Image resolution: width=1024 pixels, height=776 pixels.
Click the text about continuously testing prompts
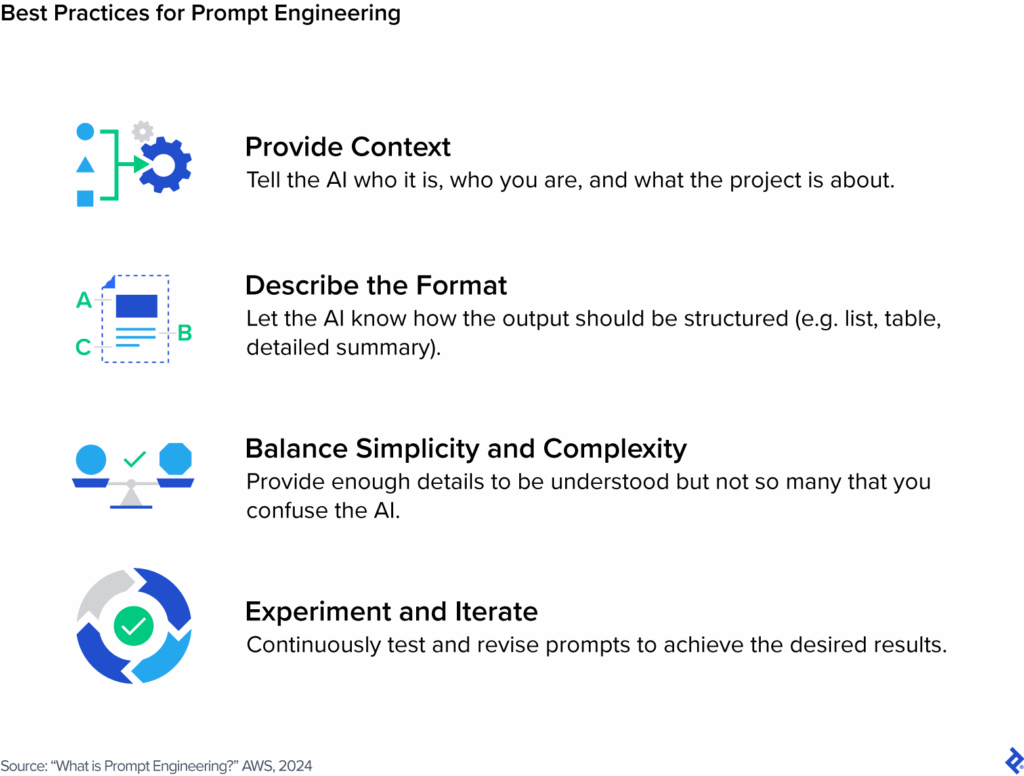click(596, 645)
